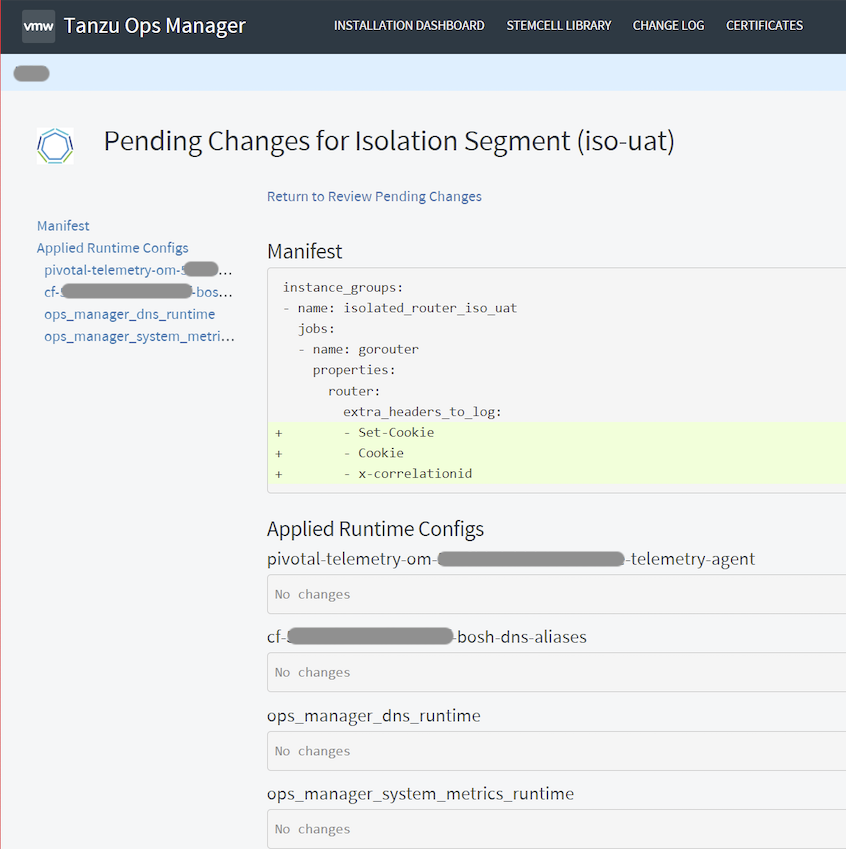Select ops_manager_dns_runtime sidebar link
This screenshot has width=846, height=849.
pos(129,314)
